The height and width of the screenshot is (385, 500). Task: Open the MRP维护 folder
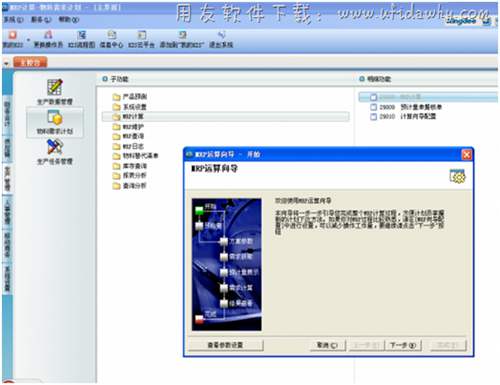coord(128,127)
